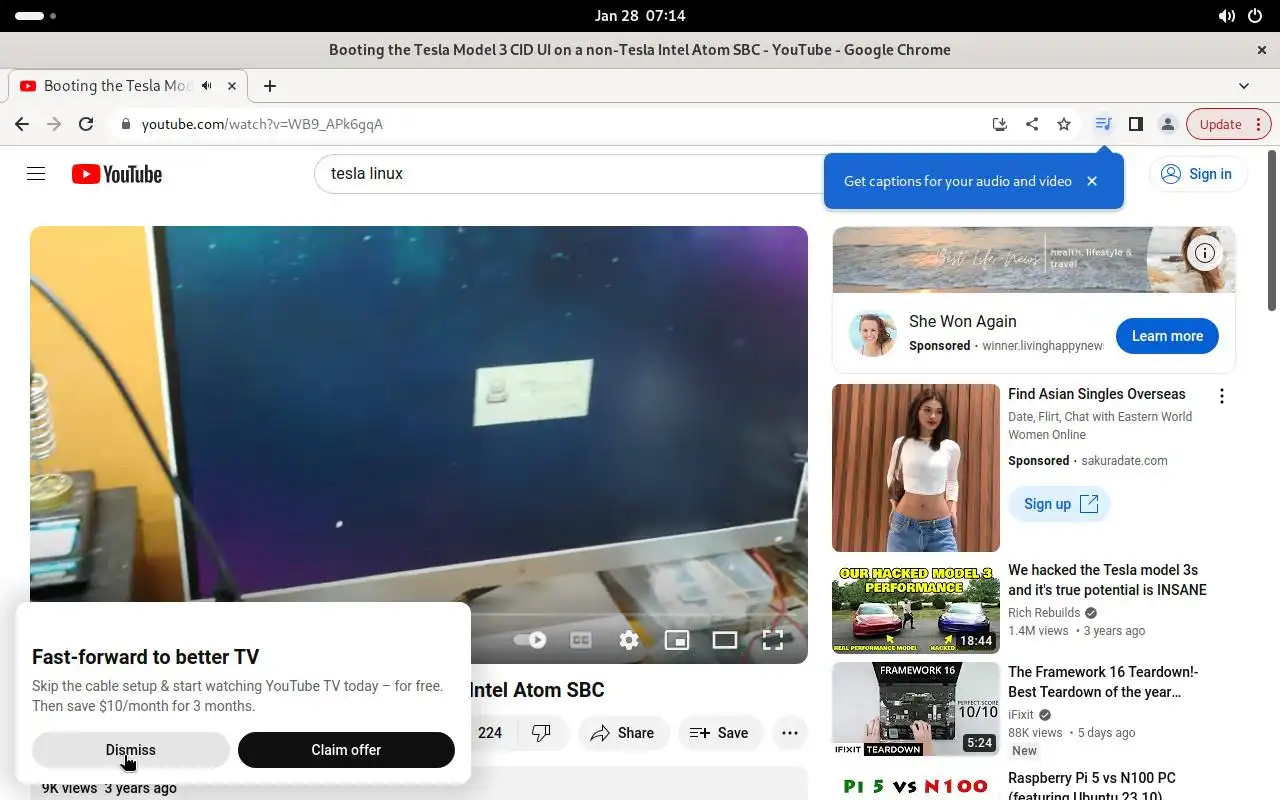Open 'The Framework 16 Teardown!' title

pos(1103,682)
